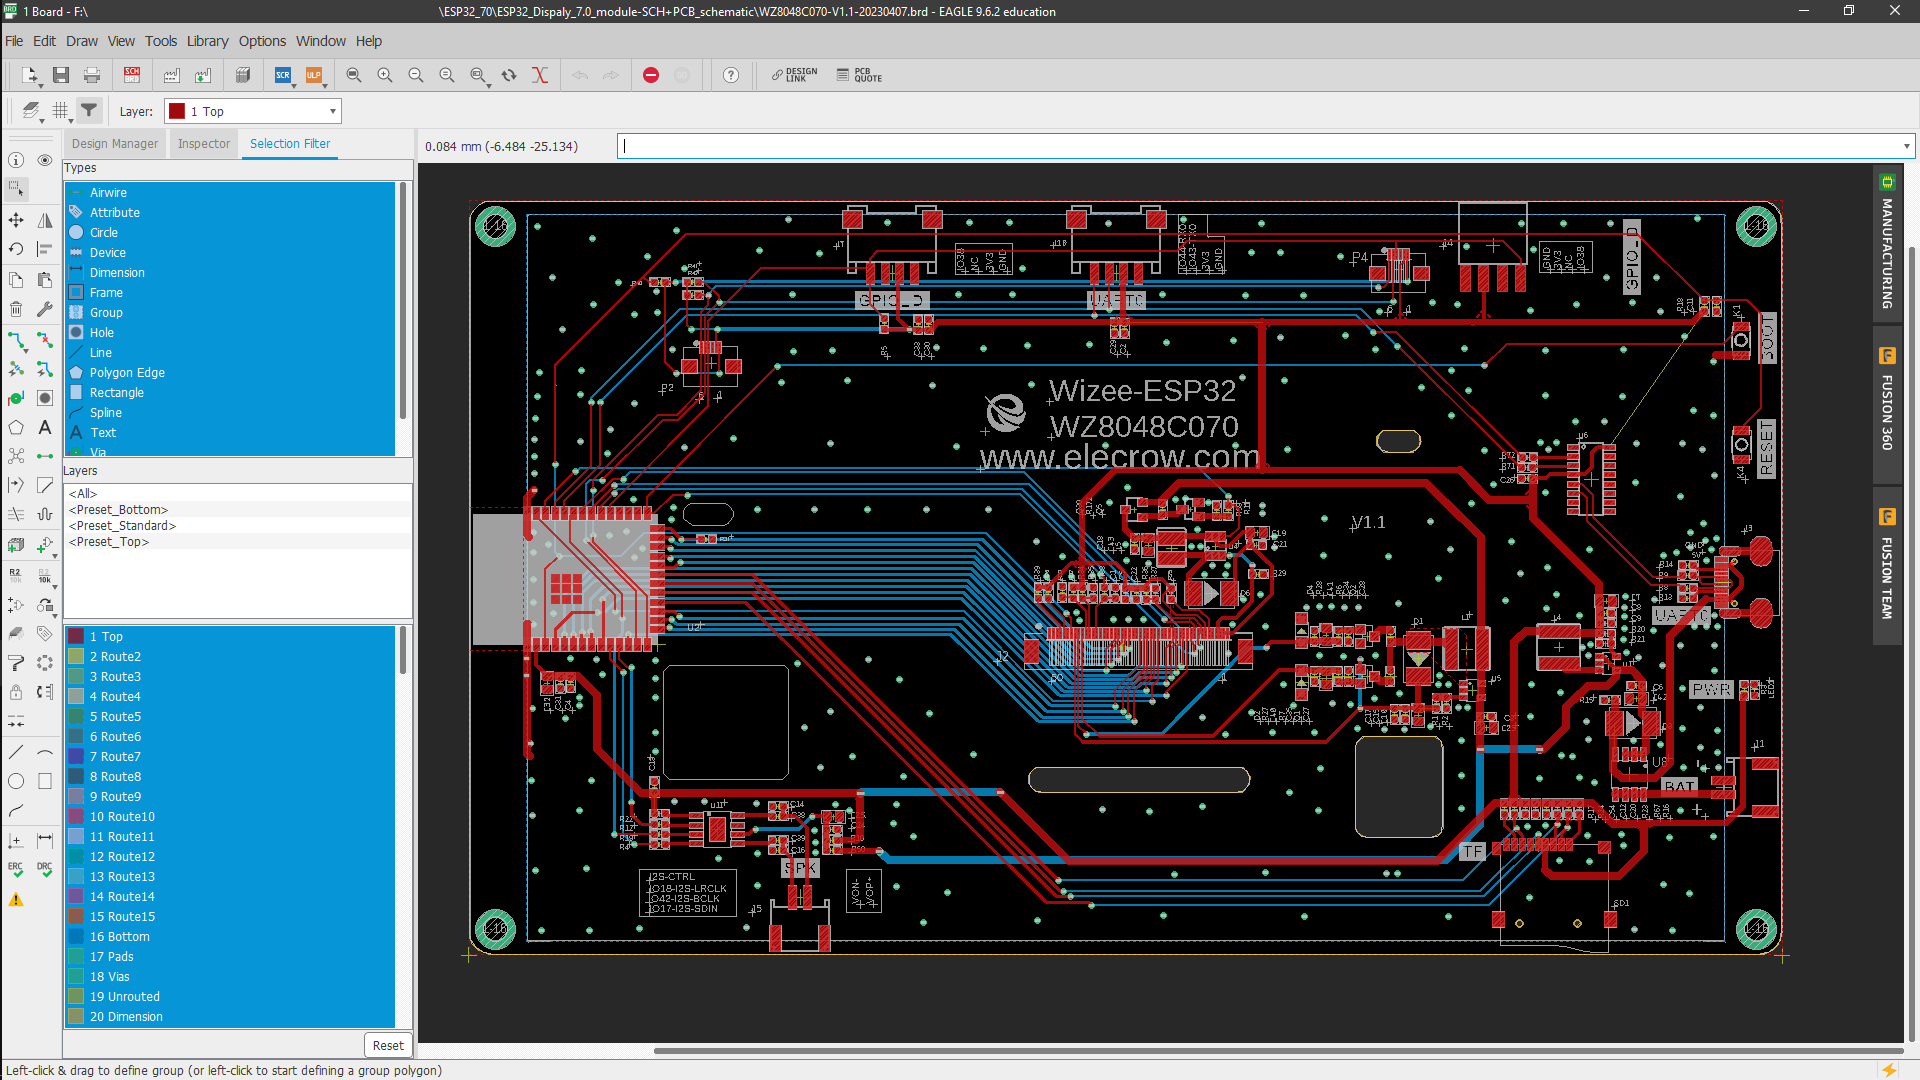Click the Print icon

pyautogui.click(x=92, y=75)
